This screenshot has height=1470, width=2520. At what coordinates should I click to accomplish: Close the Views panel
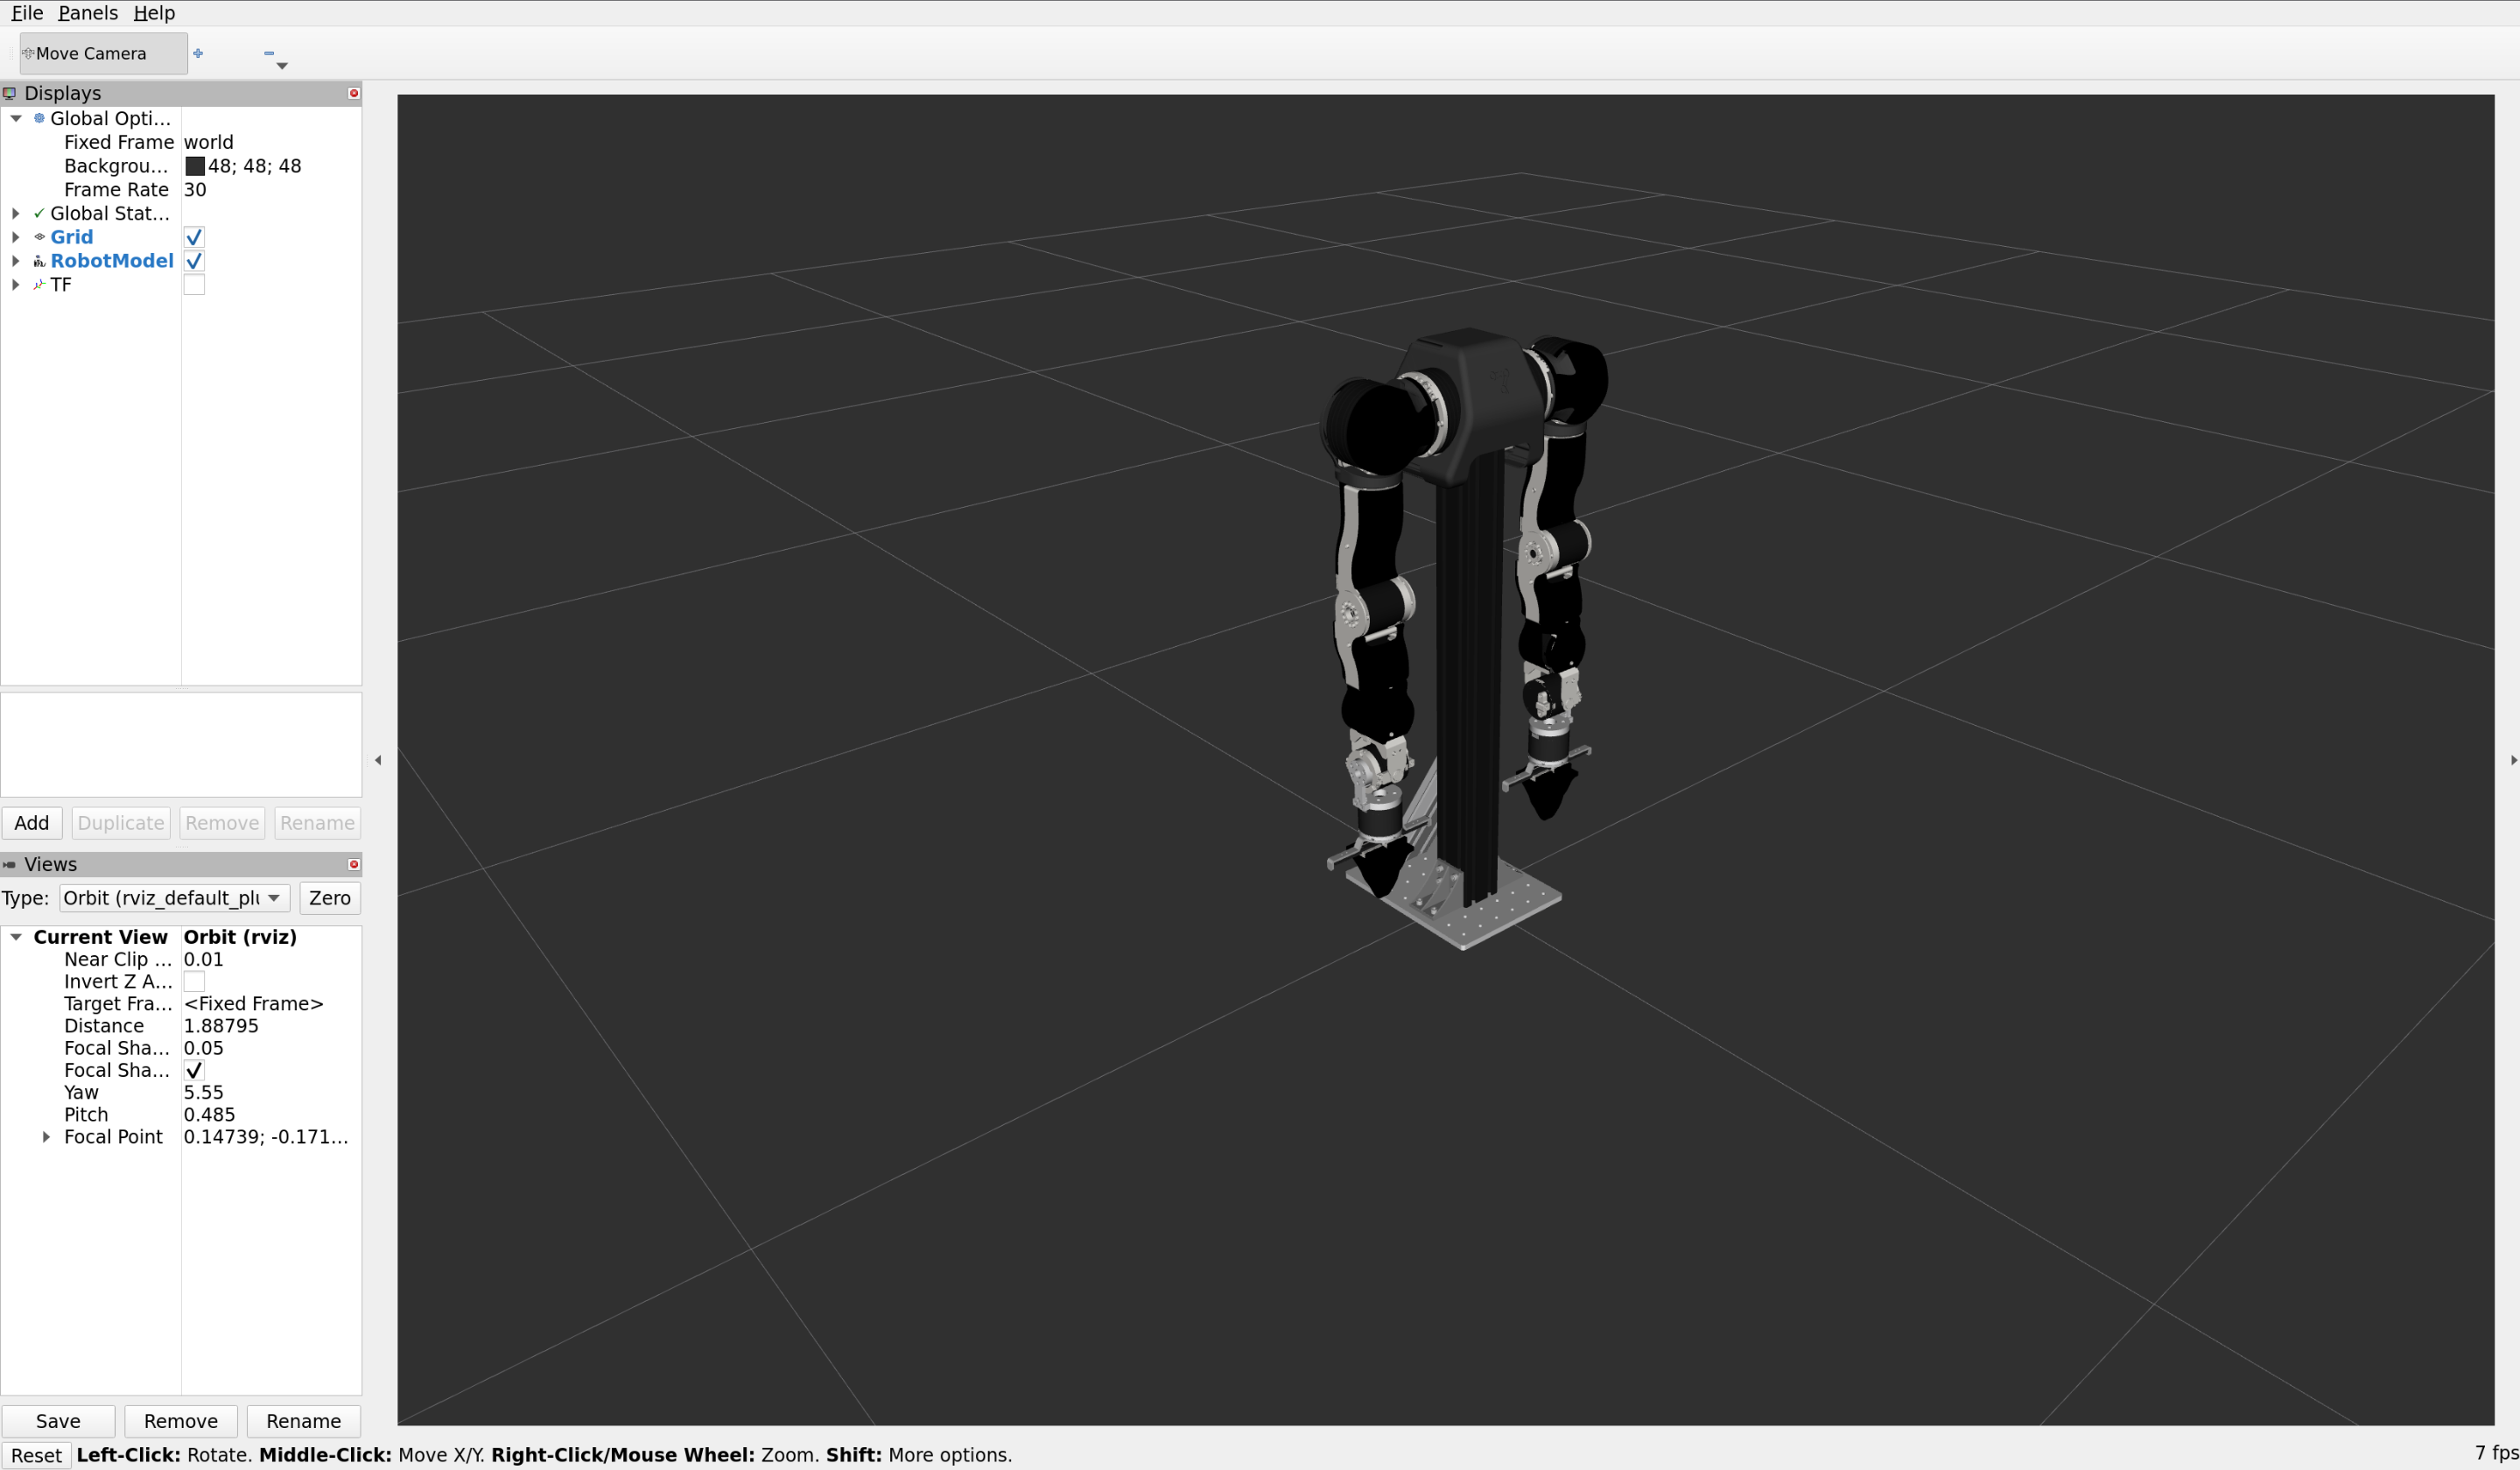tap(353, 864)
